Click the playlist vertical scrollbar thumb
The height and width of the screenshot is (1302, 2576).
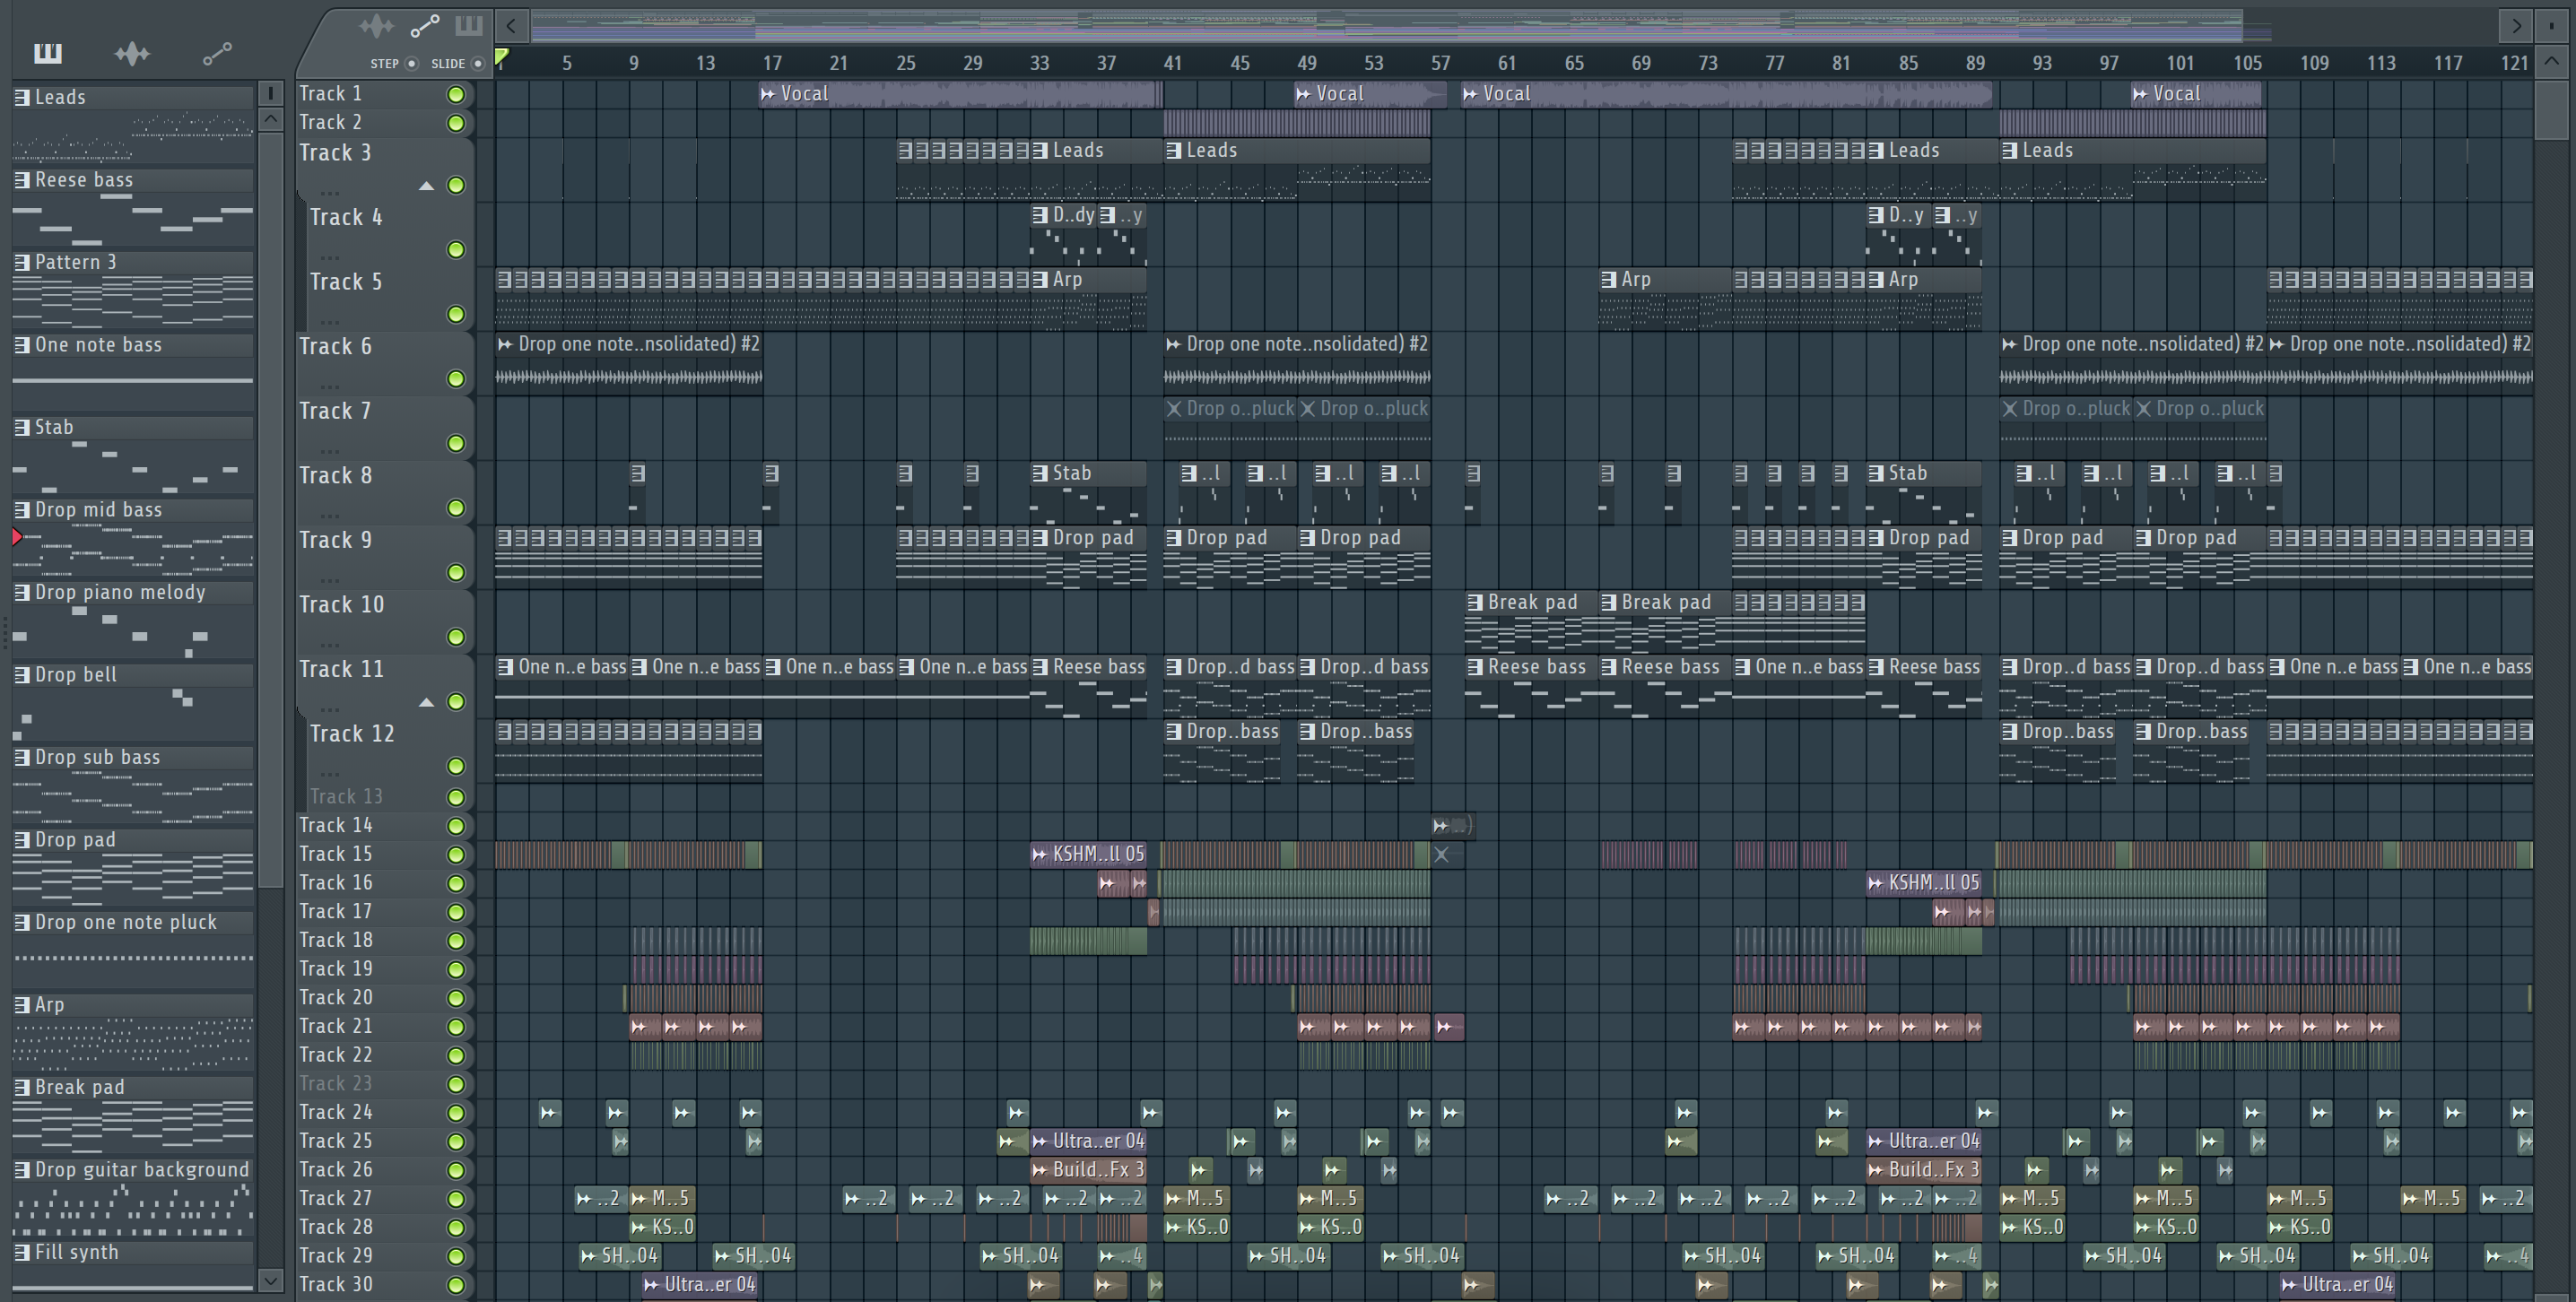click(x=2551, y=110)
